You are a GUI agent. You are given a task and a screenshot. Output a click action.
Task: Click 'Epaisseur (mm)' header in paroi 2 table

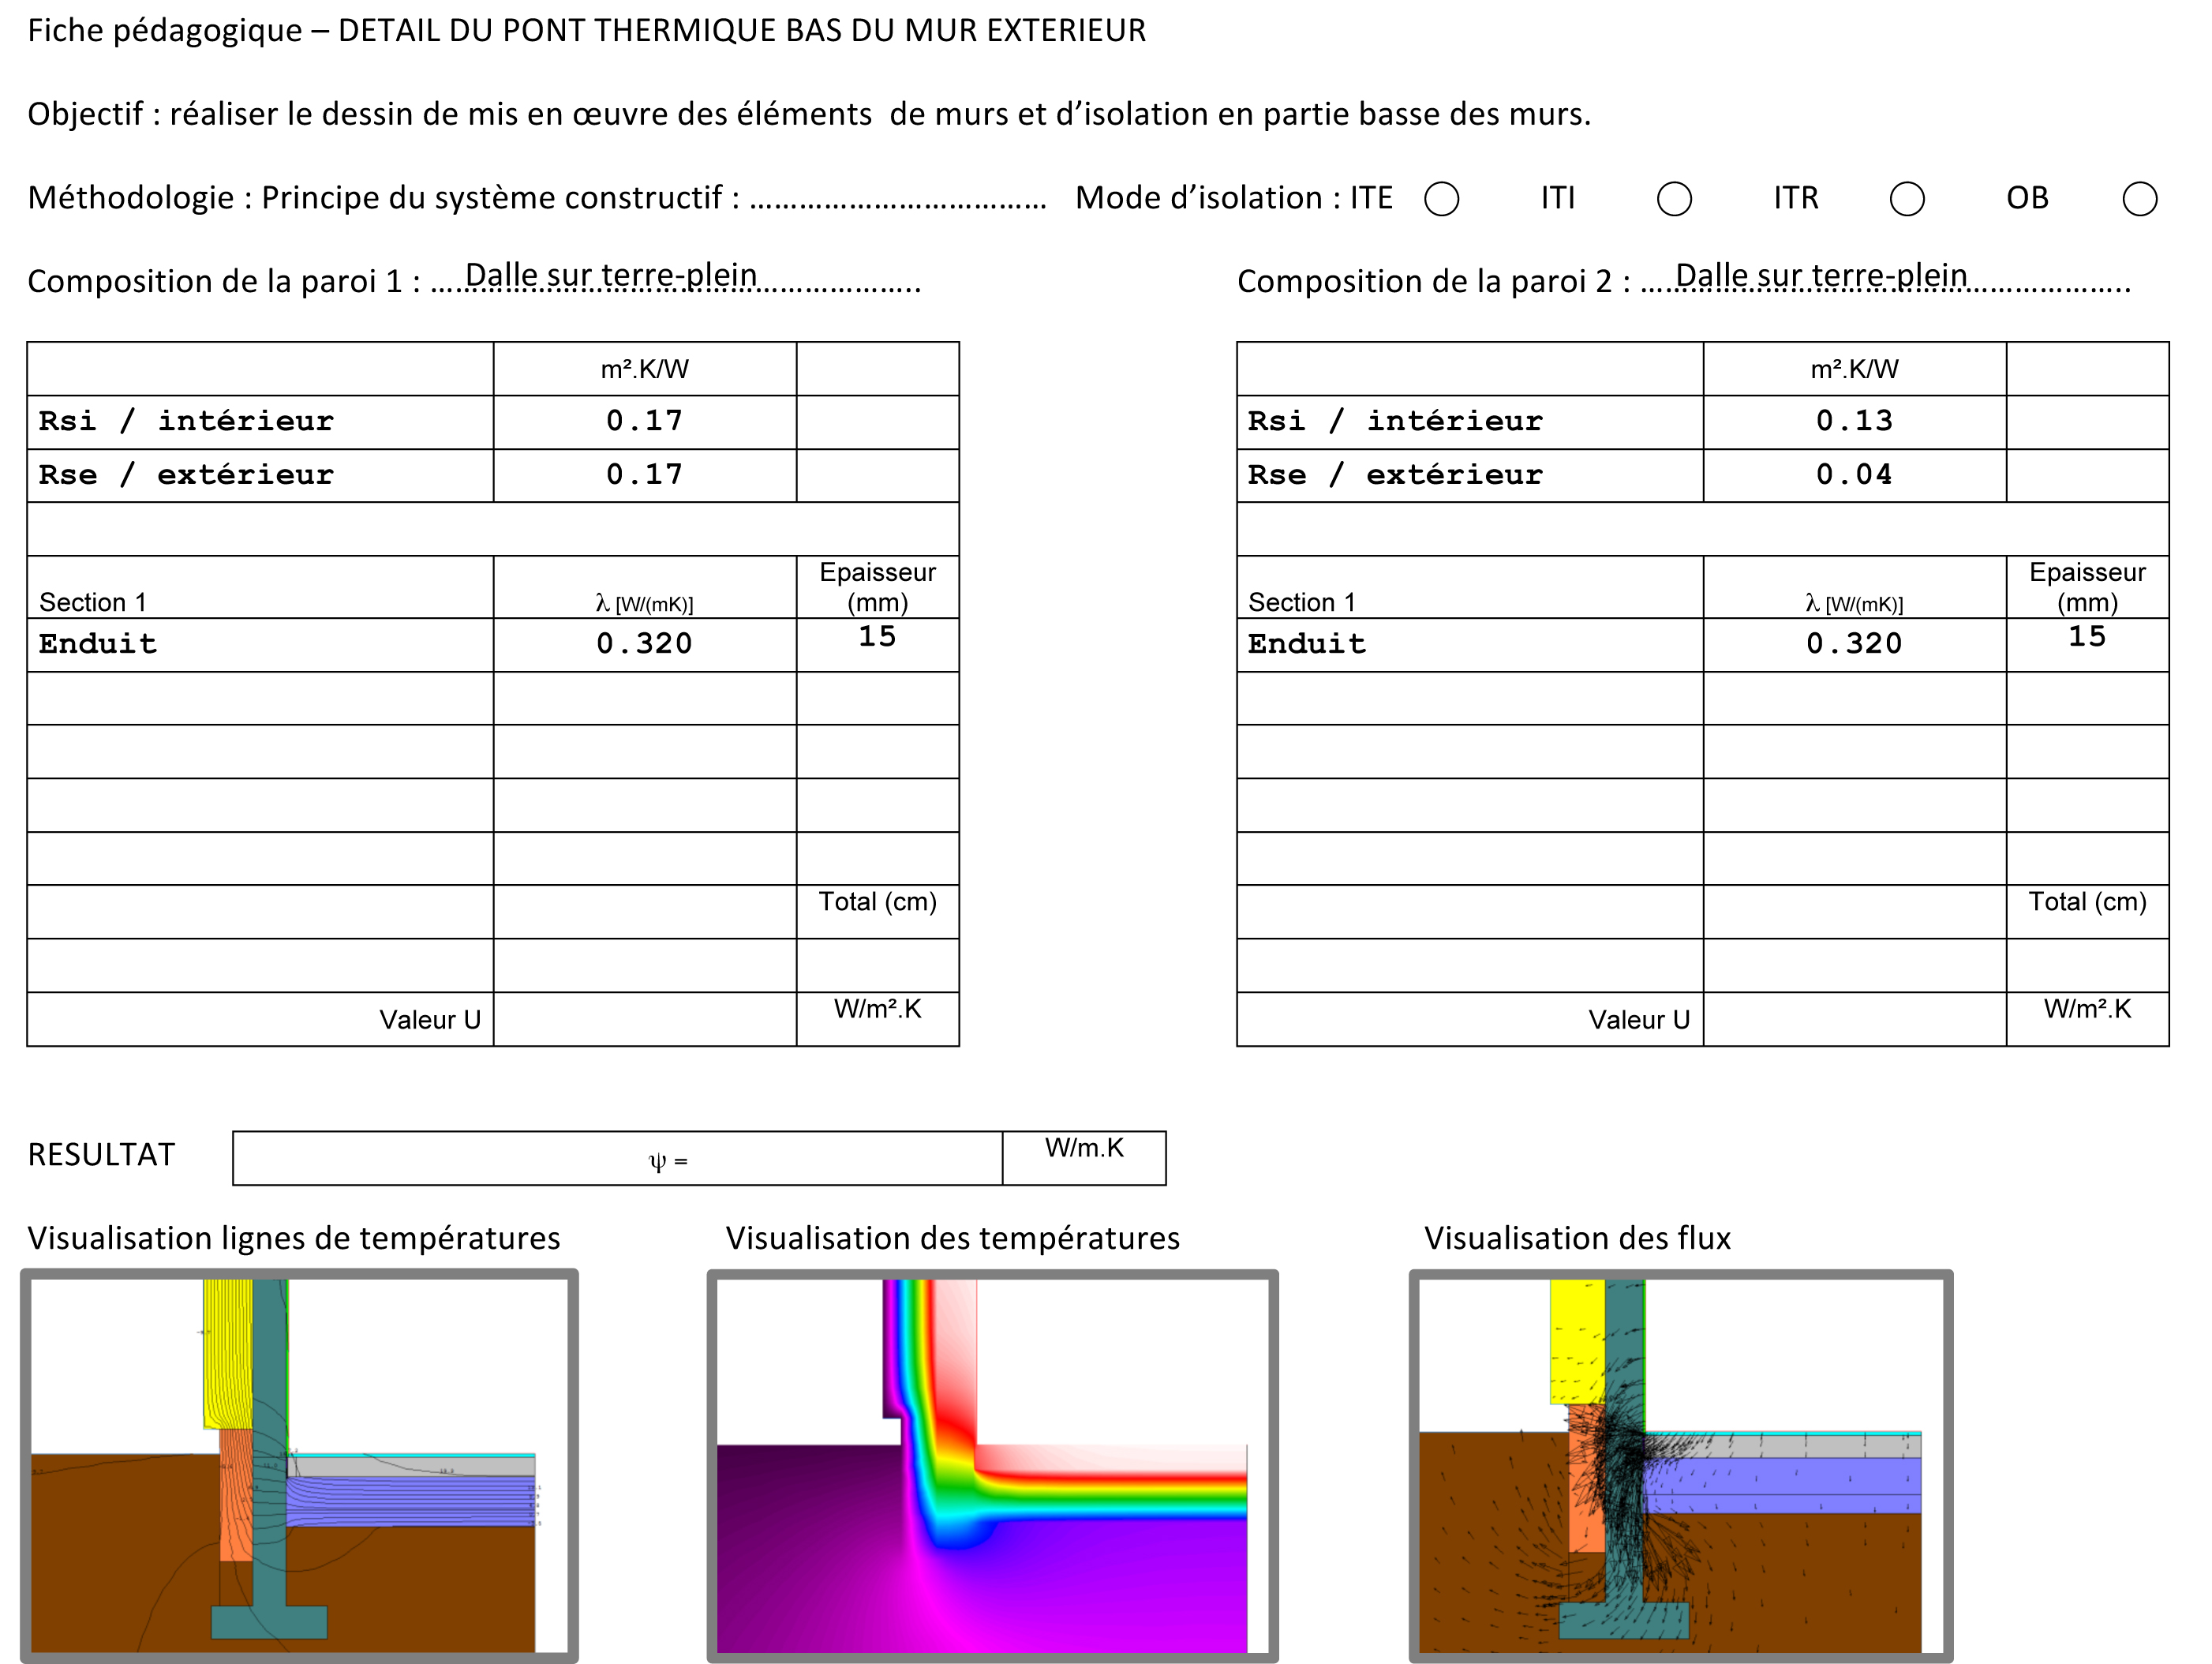(2088, 588)
